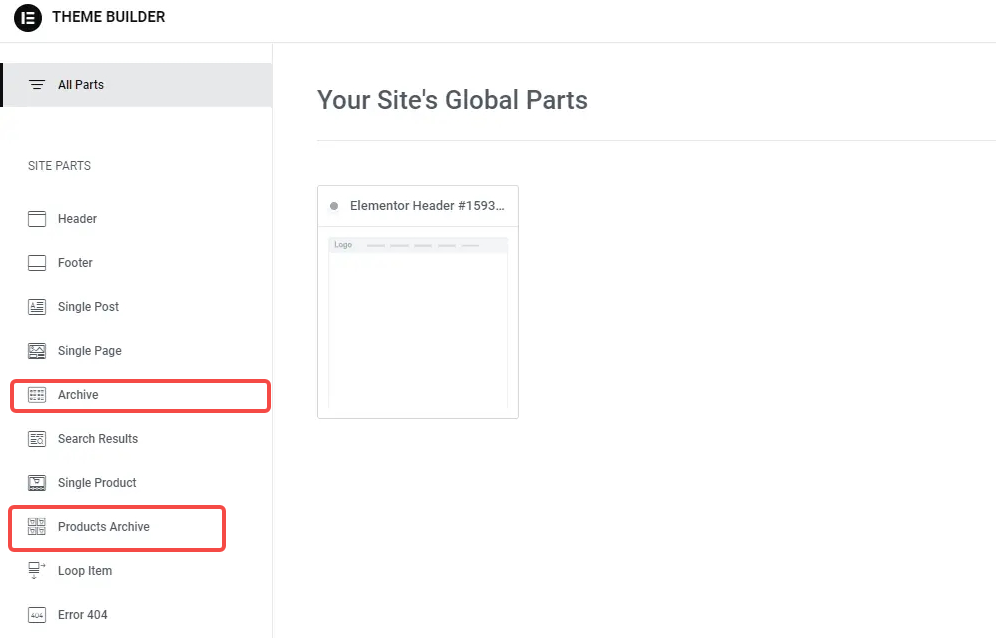Click the gray status dot on header card
This screenshot has width=996, height=638.
[334, 207]
